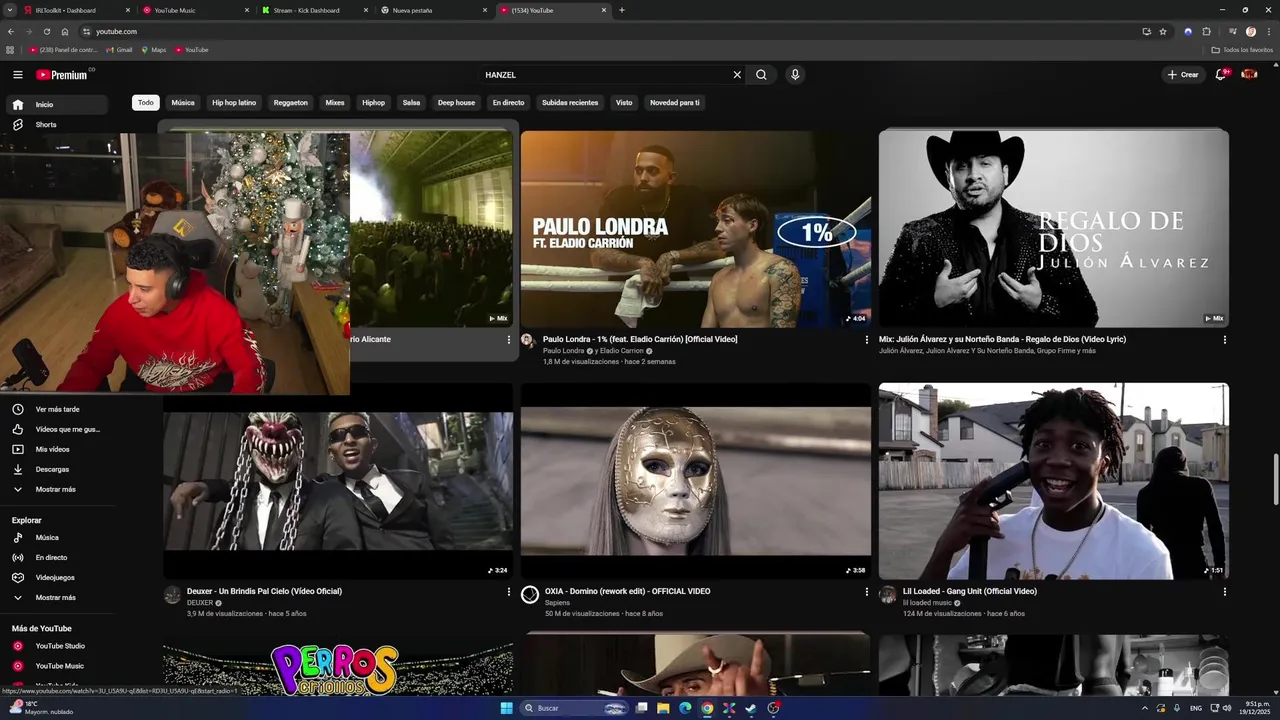Open Chrome extensions puzzle icon
The width and height of the screenshot is (1280, 720).
click(x=1206, y=31)
